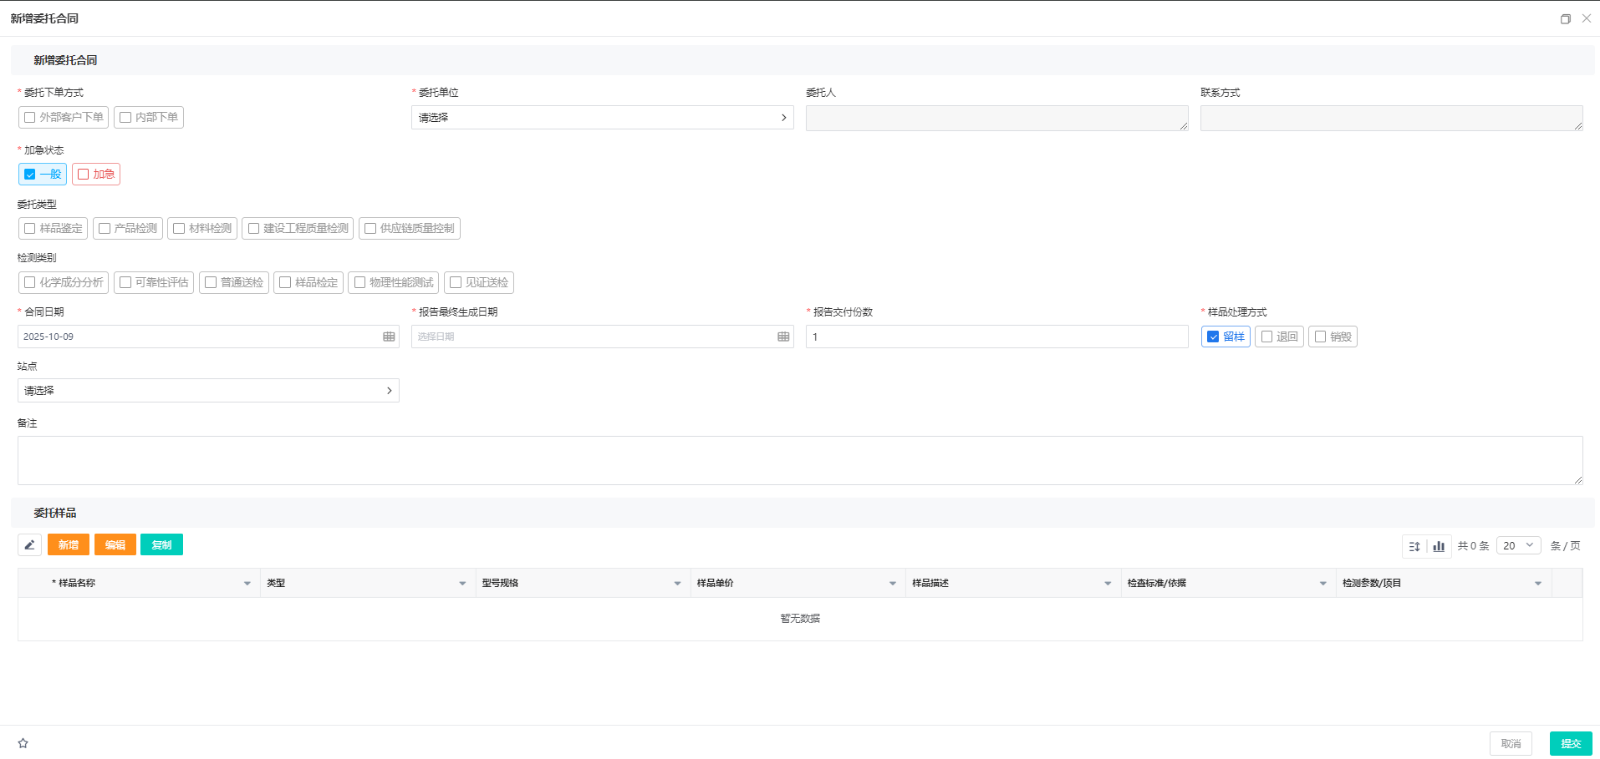Image resolution: width=1600 pixels, height=759 pixels.
Task: Close the 新增委托合同 dialog
Action: [1586, 18]
